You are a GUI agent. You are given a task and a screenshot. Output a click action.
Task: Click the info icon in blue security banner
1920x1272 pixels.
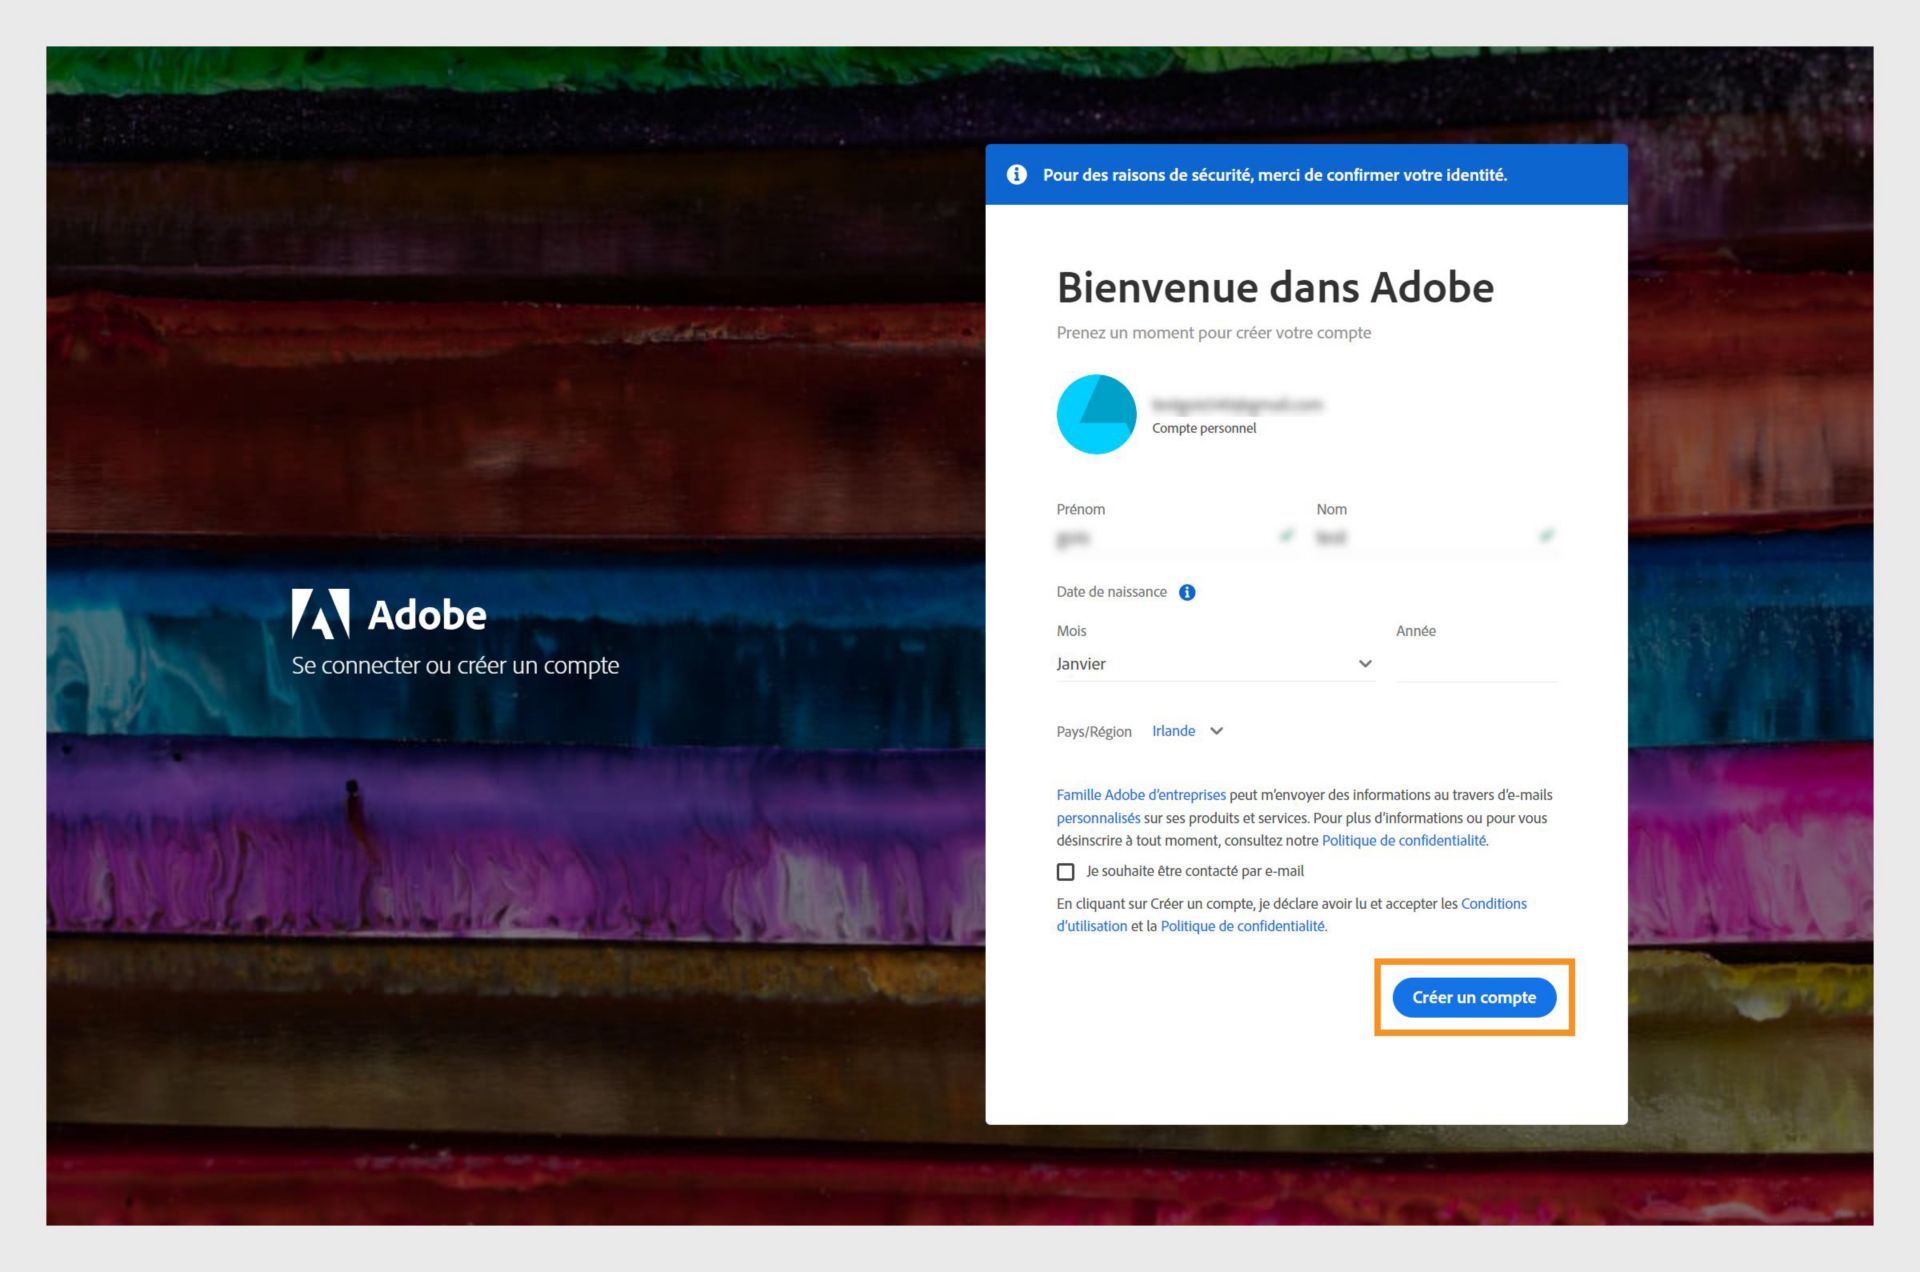(x=1016, y=175)
